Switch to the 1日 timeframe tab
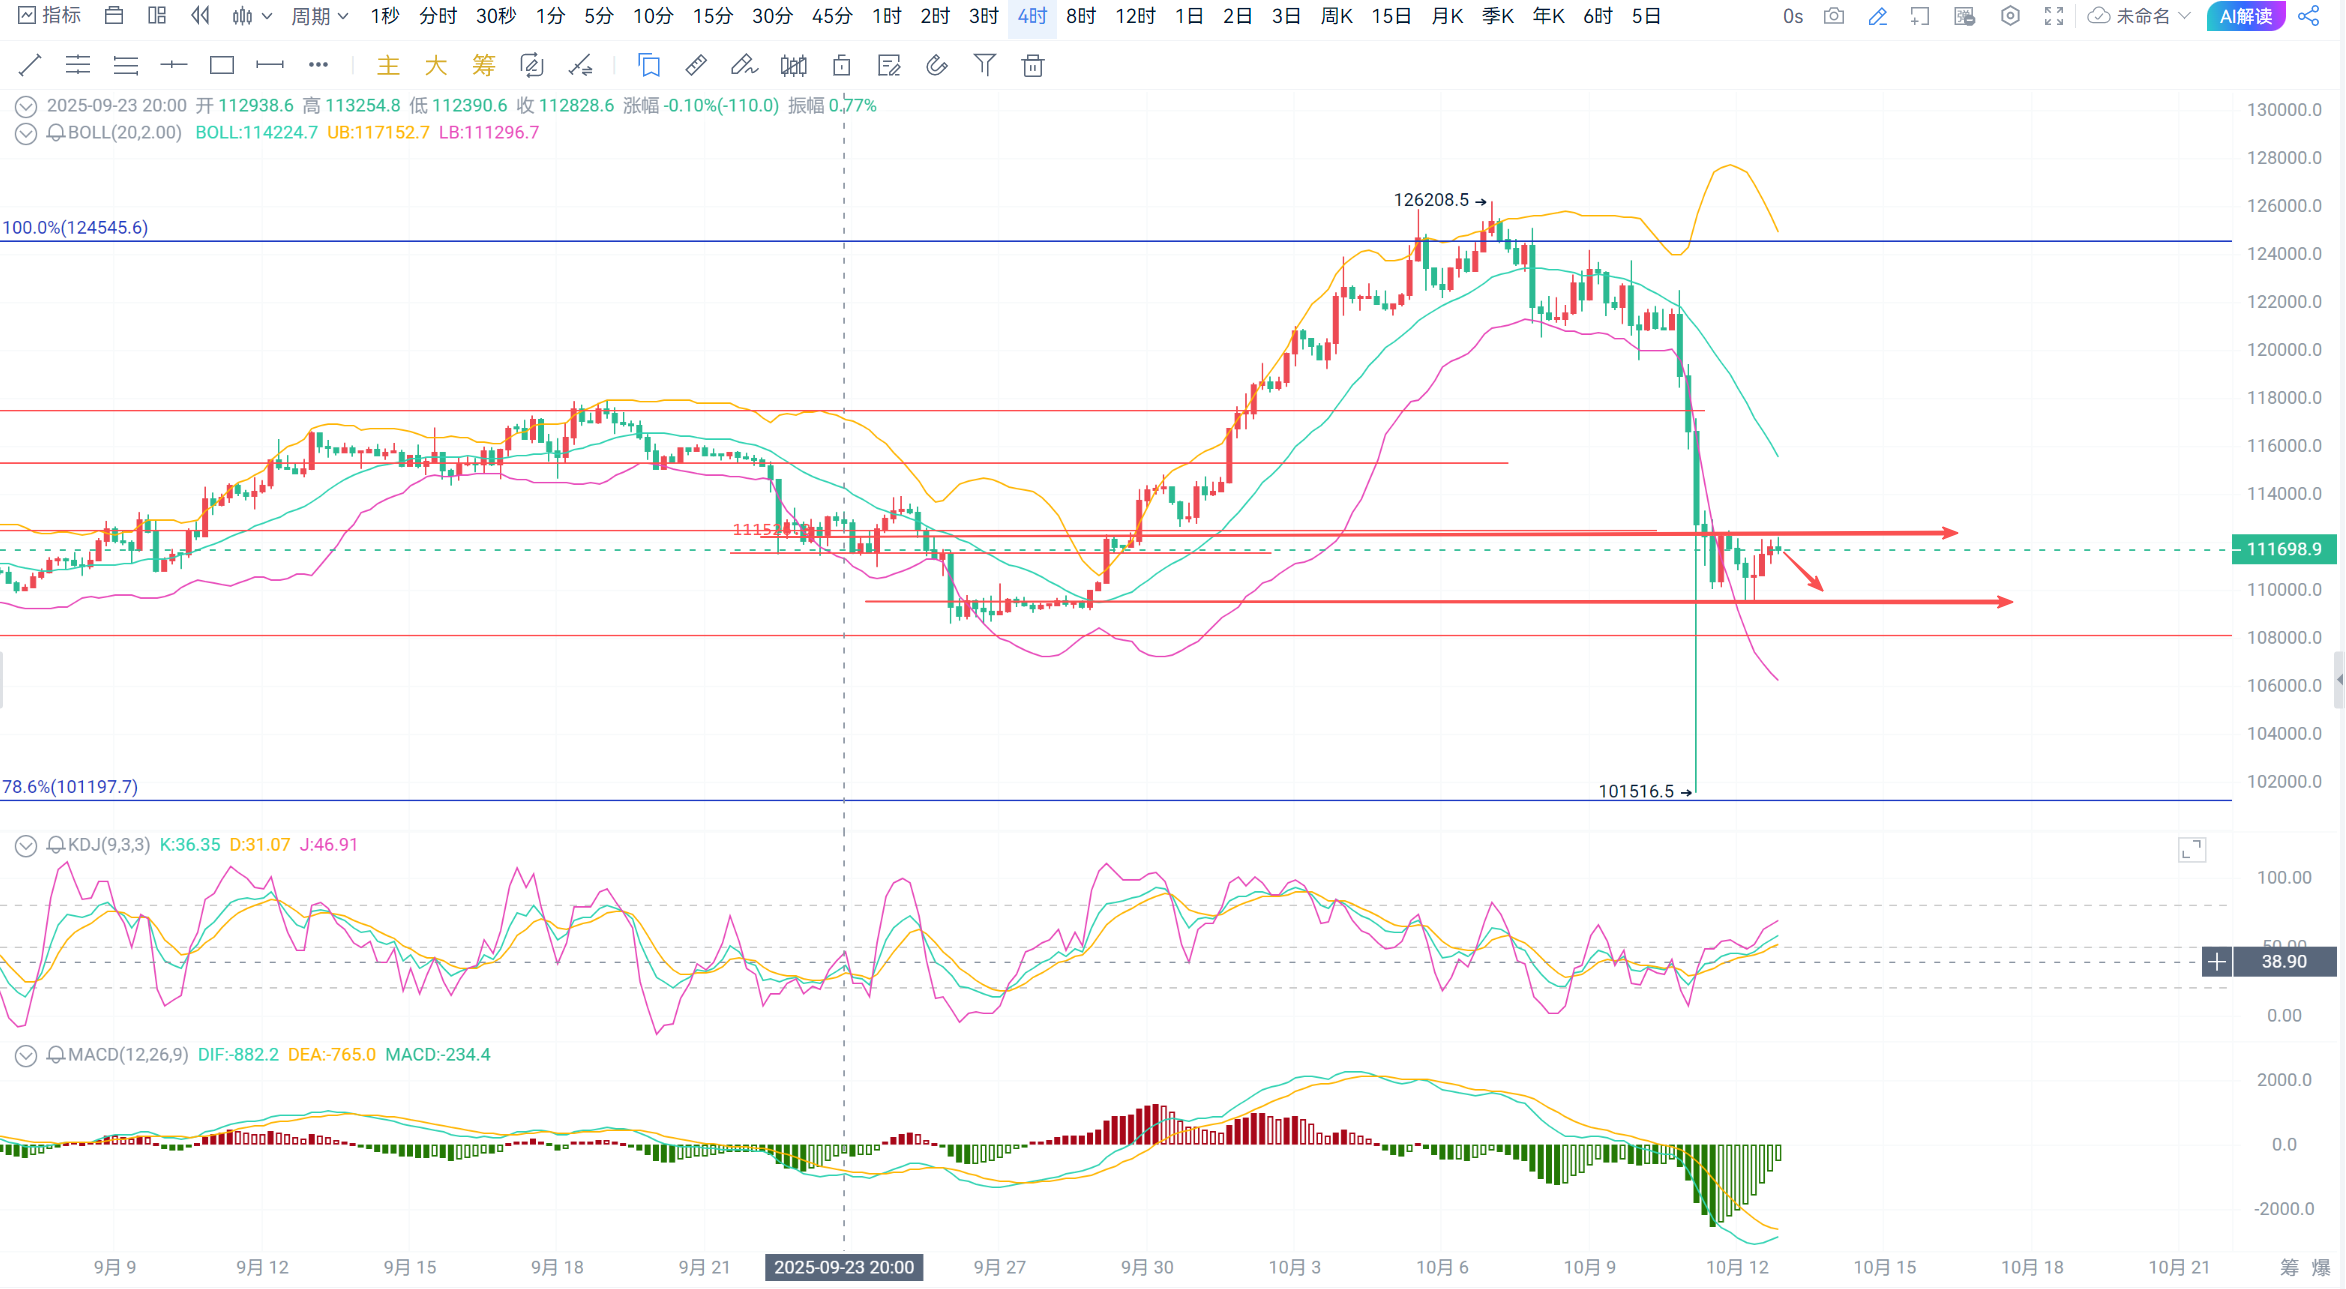This screenshot has width=2346, height=1289. pos(1189,16)
